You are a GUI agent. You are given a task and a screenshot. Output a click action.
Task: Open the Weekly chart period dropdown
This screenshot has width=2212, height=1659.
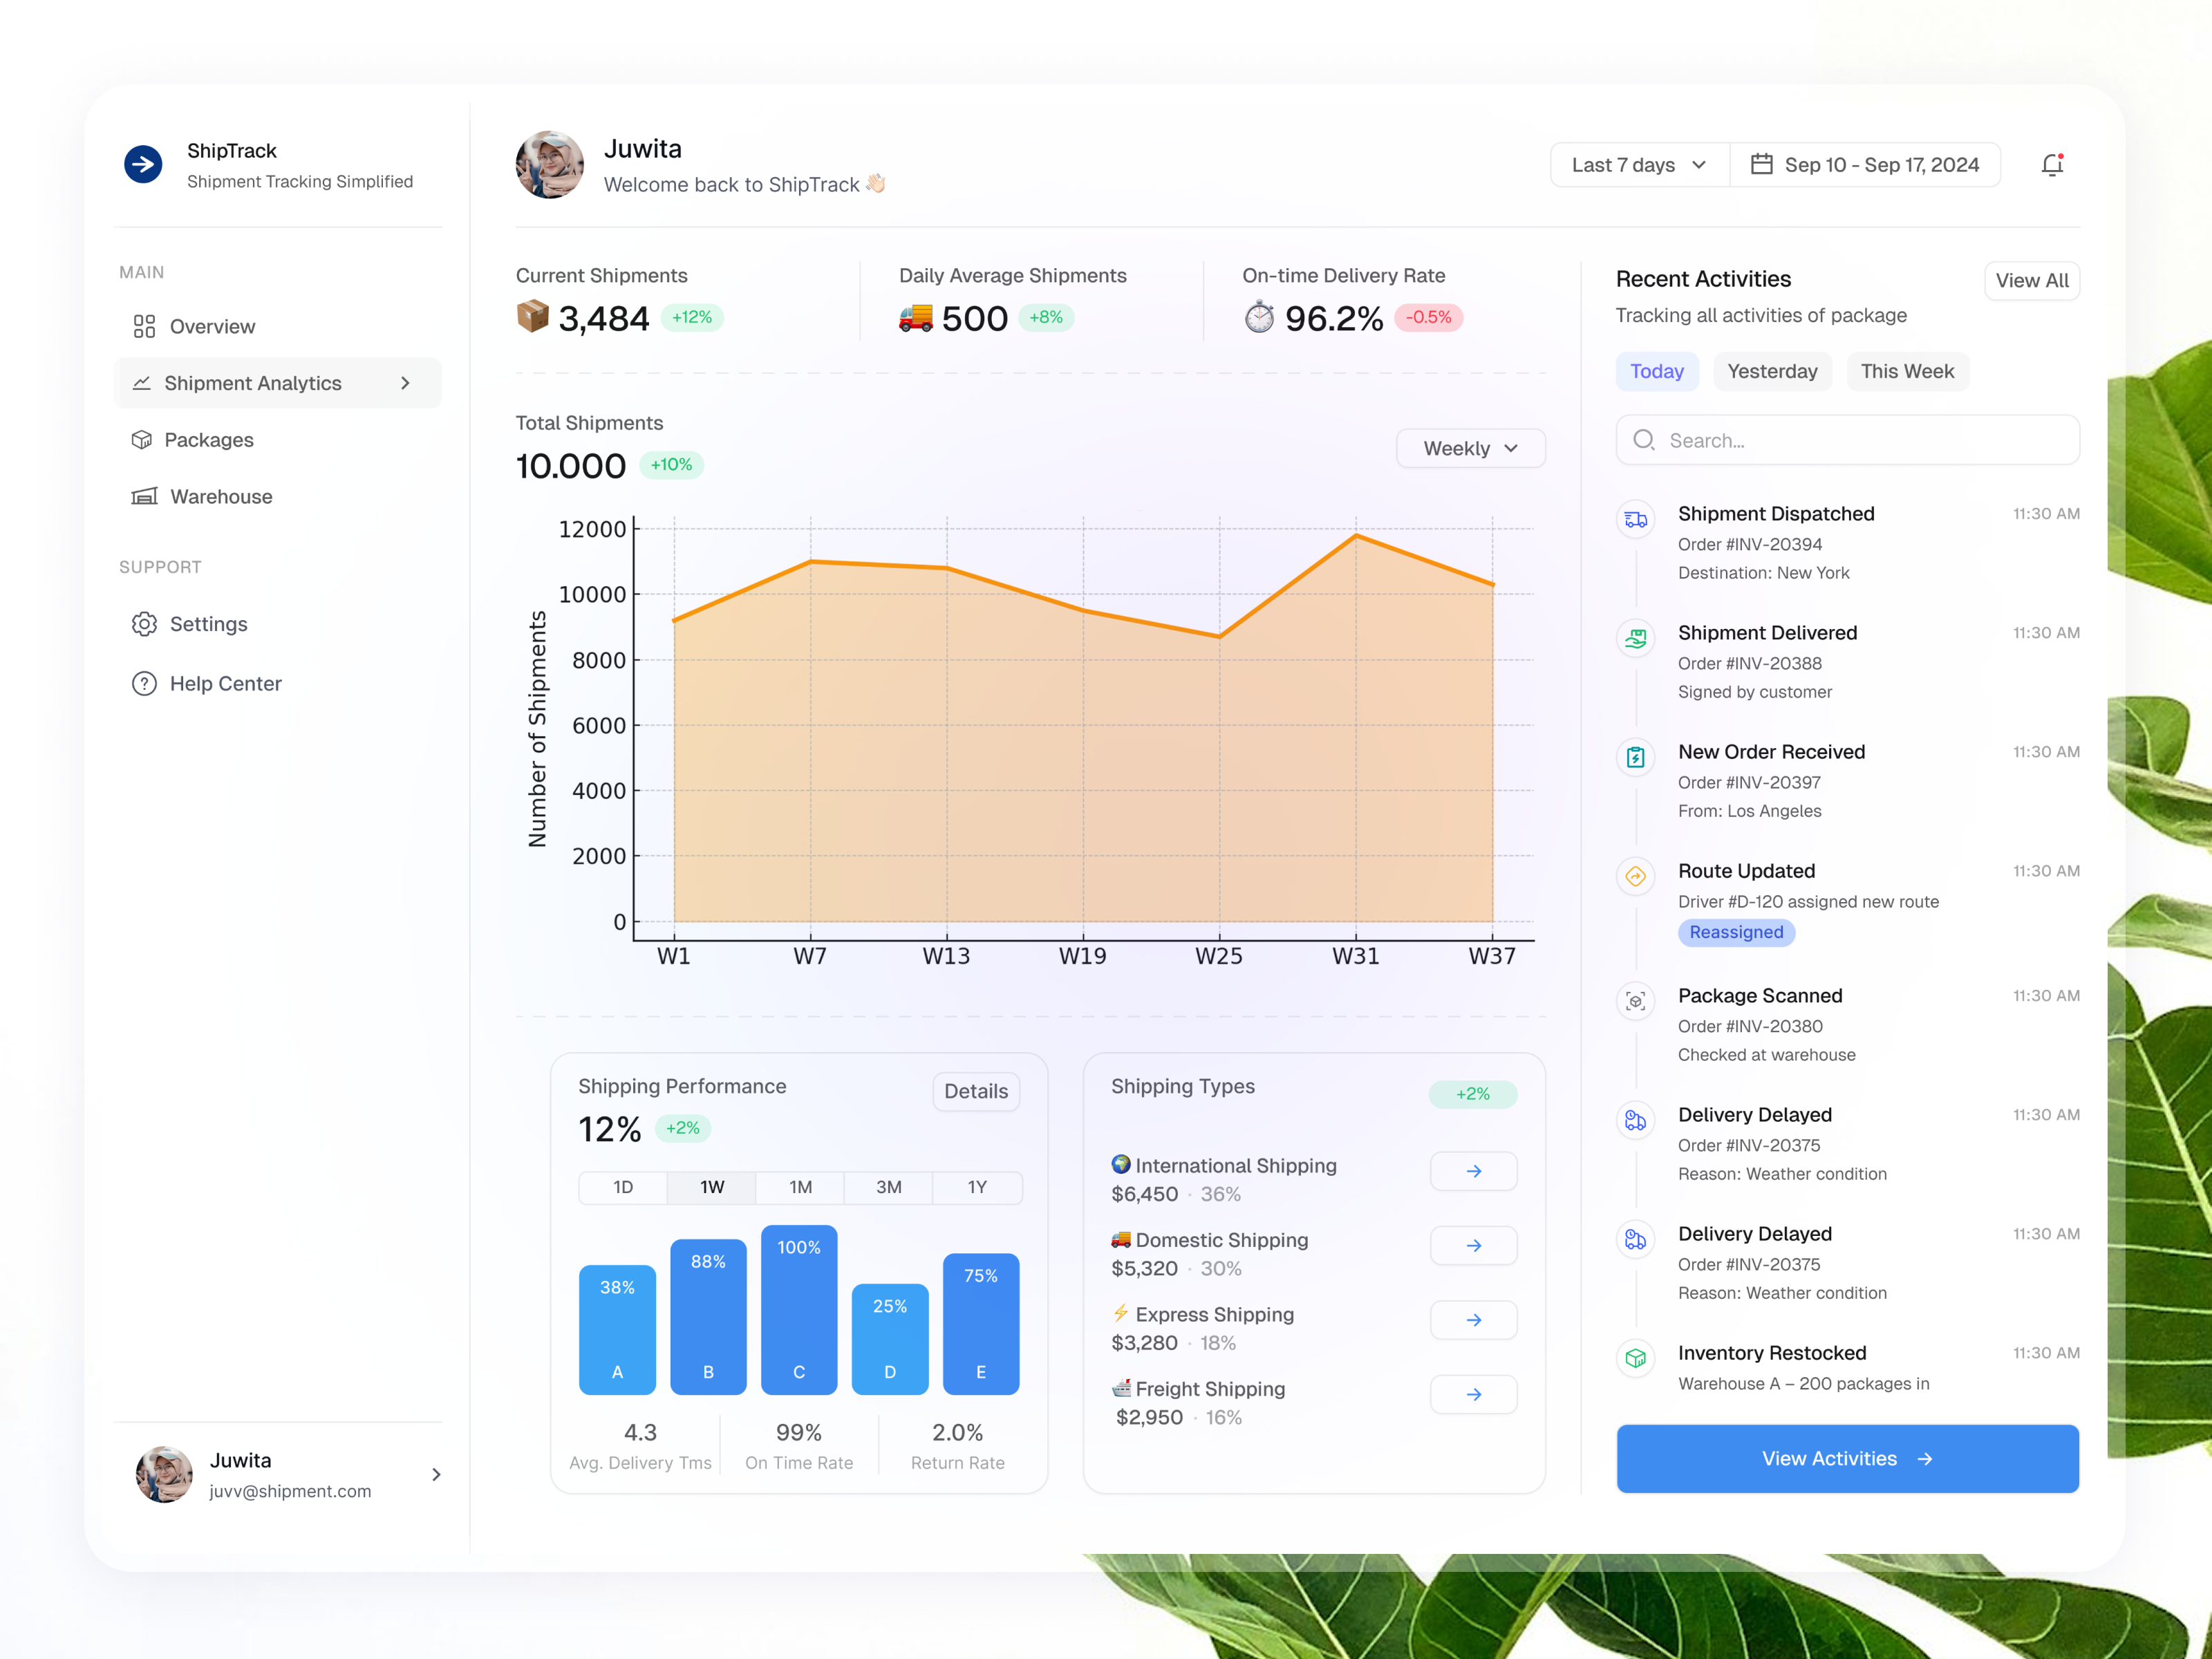pyautogui.click(x=1470, y=448)
